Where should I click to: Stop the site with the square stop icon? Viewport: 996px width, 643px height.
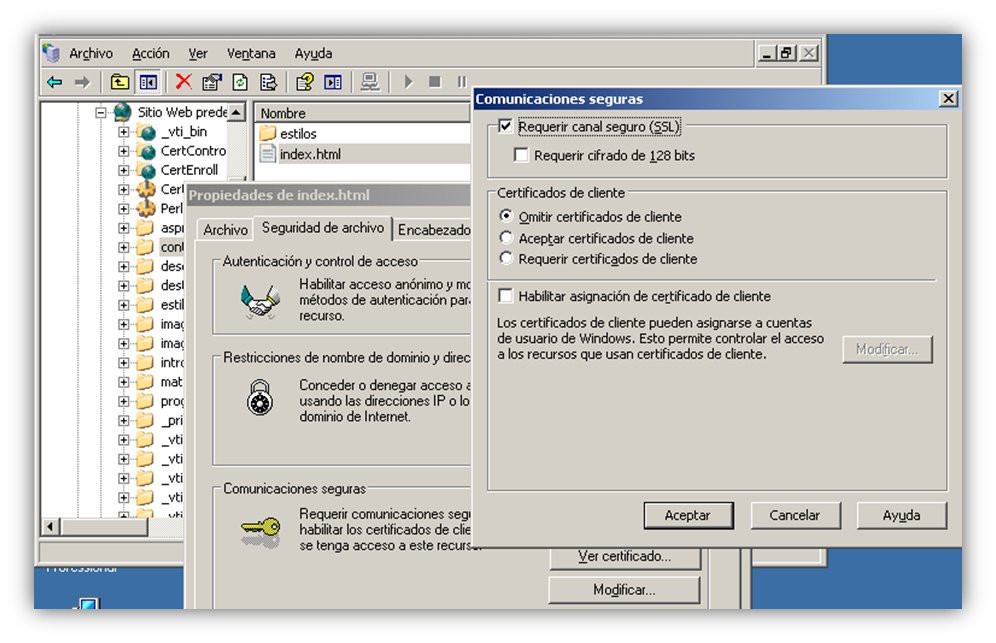click(434, 82)
